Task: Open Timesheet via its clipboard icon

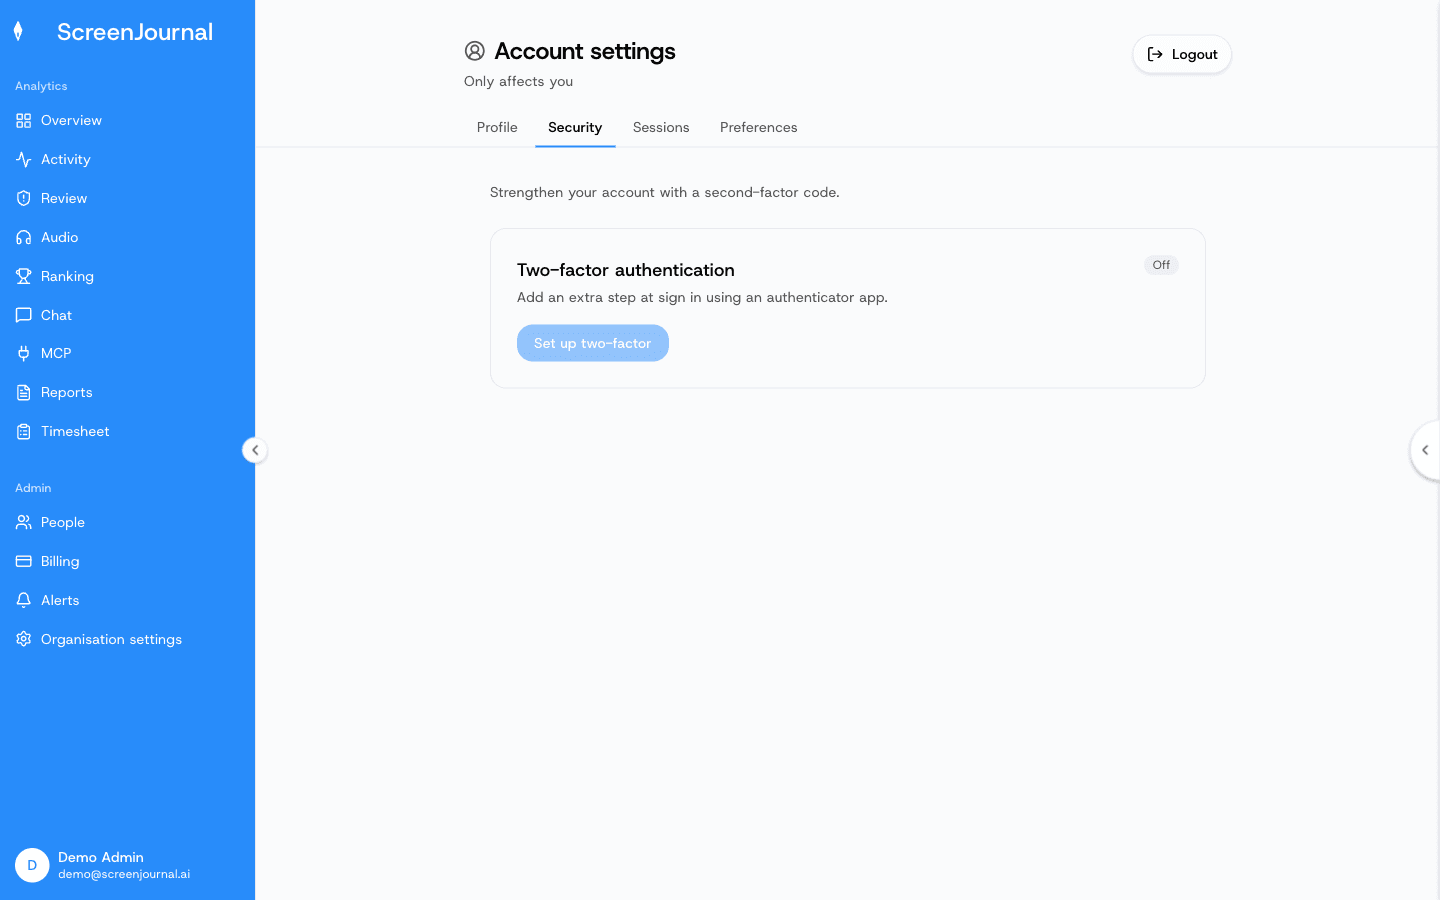Action: tap(24, 432)
